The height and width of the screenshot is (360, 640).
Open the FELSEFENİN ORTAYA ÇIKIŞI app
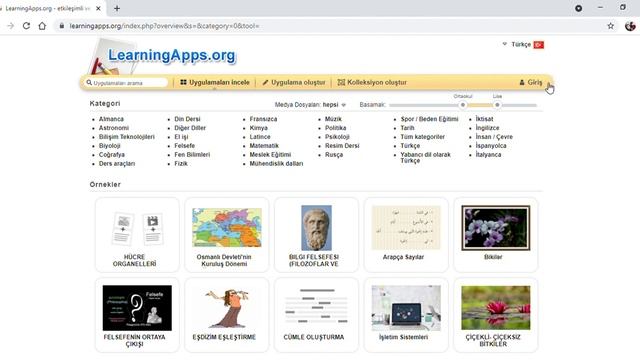pos(137,315)
